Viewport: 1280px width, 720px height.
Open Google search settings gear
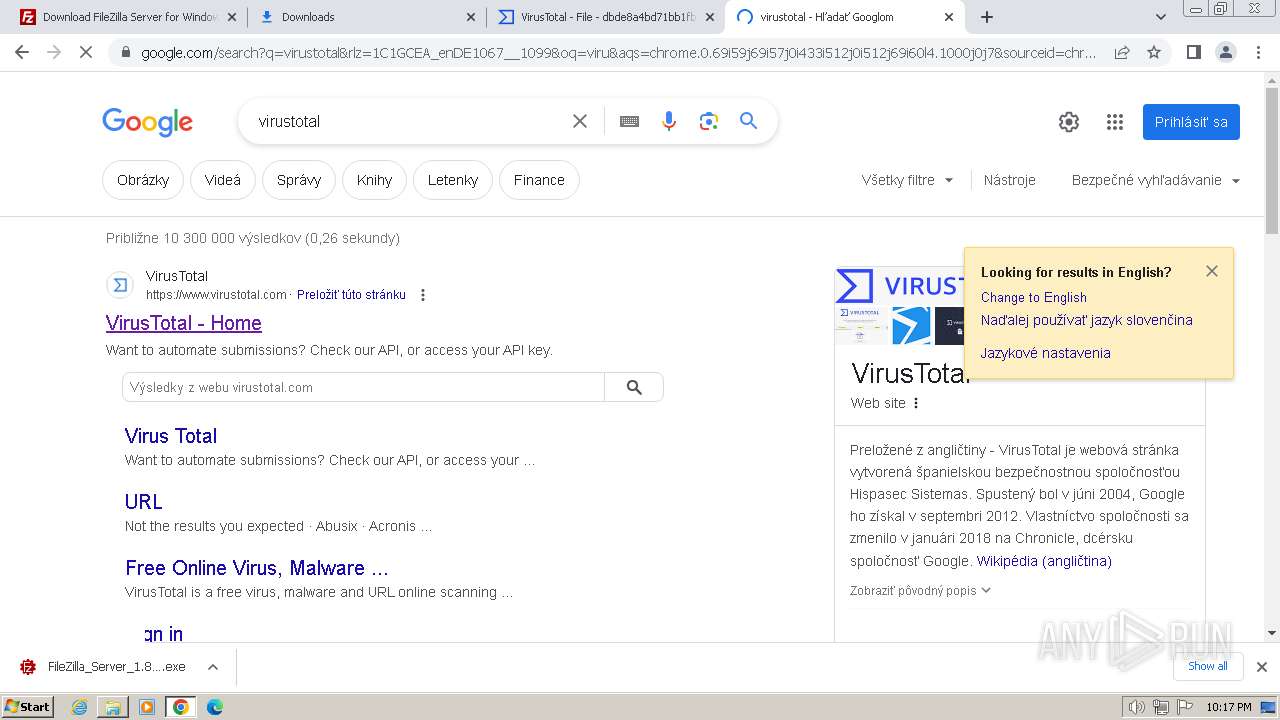click(1069, 122)
